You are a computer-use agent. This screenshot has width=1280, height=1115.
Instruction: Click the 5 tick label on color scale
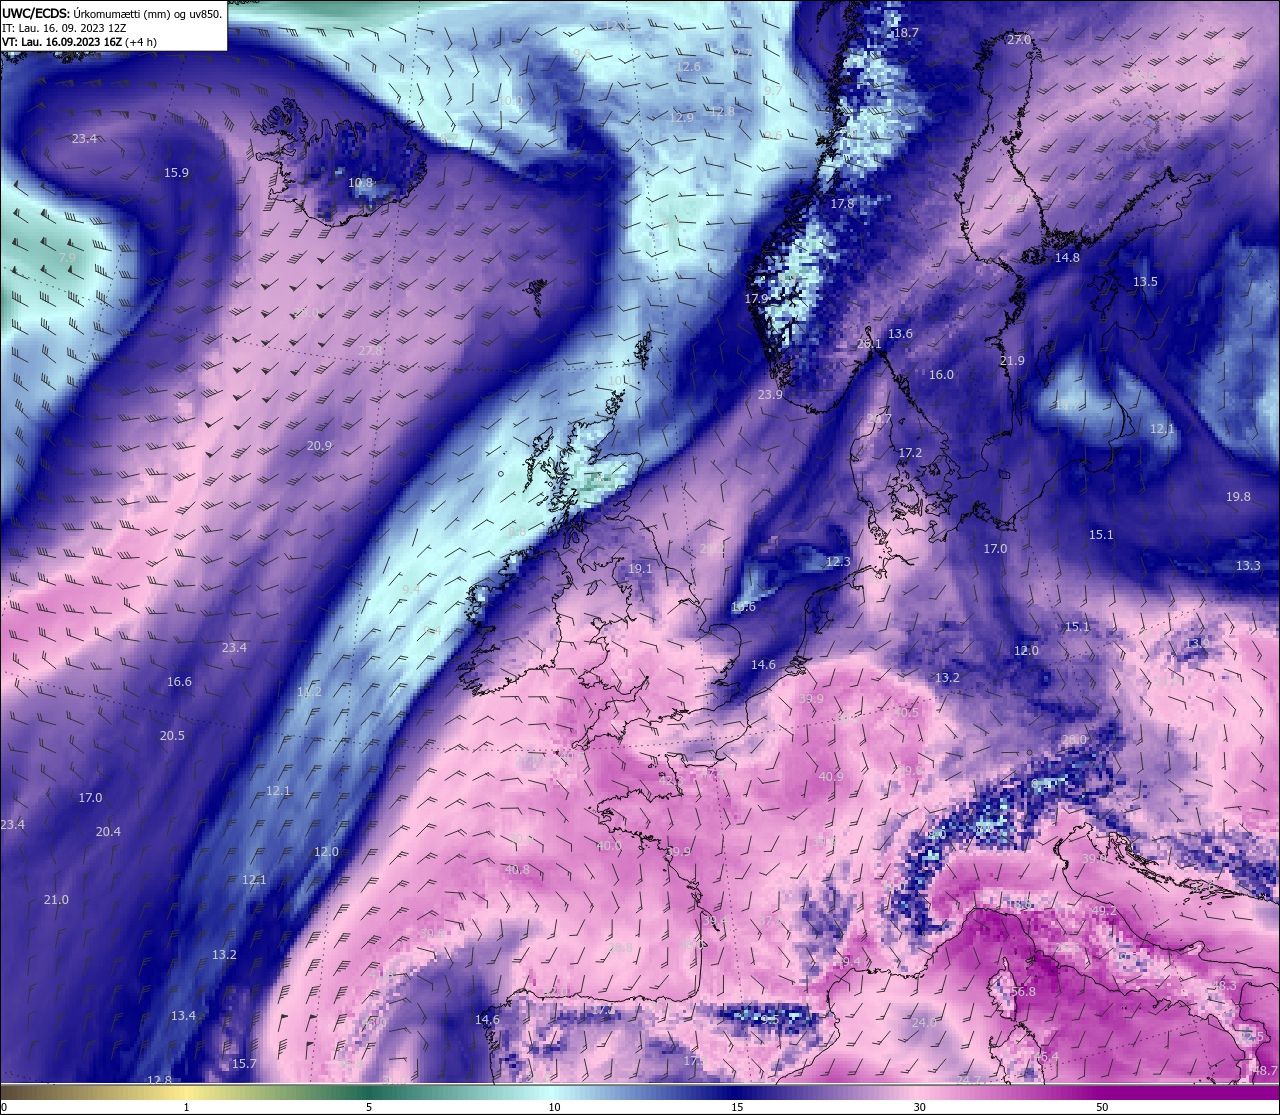click(369, 1107)
